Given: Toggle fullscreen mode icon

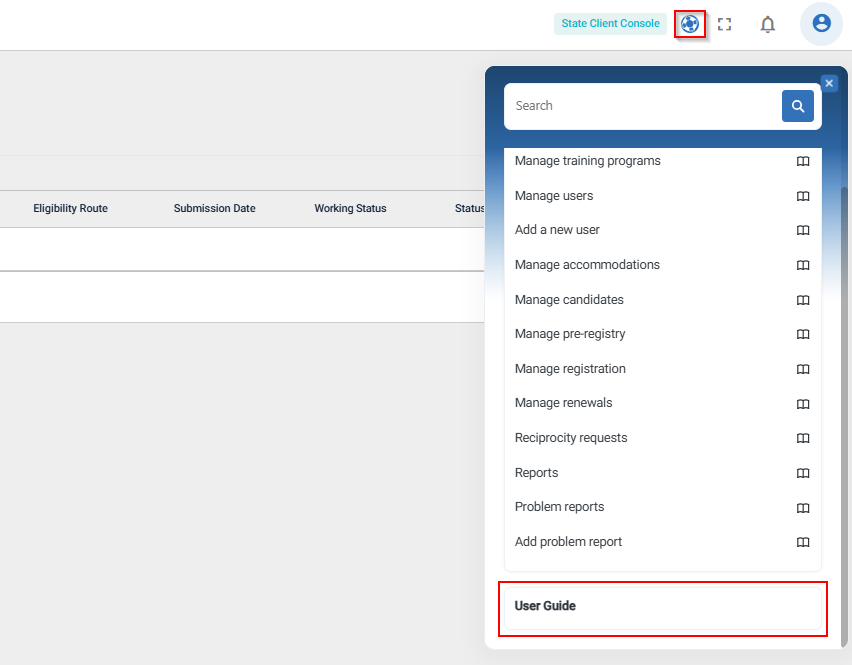Looking at the screenshot, I should point(724,24).
